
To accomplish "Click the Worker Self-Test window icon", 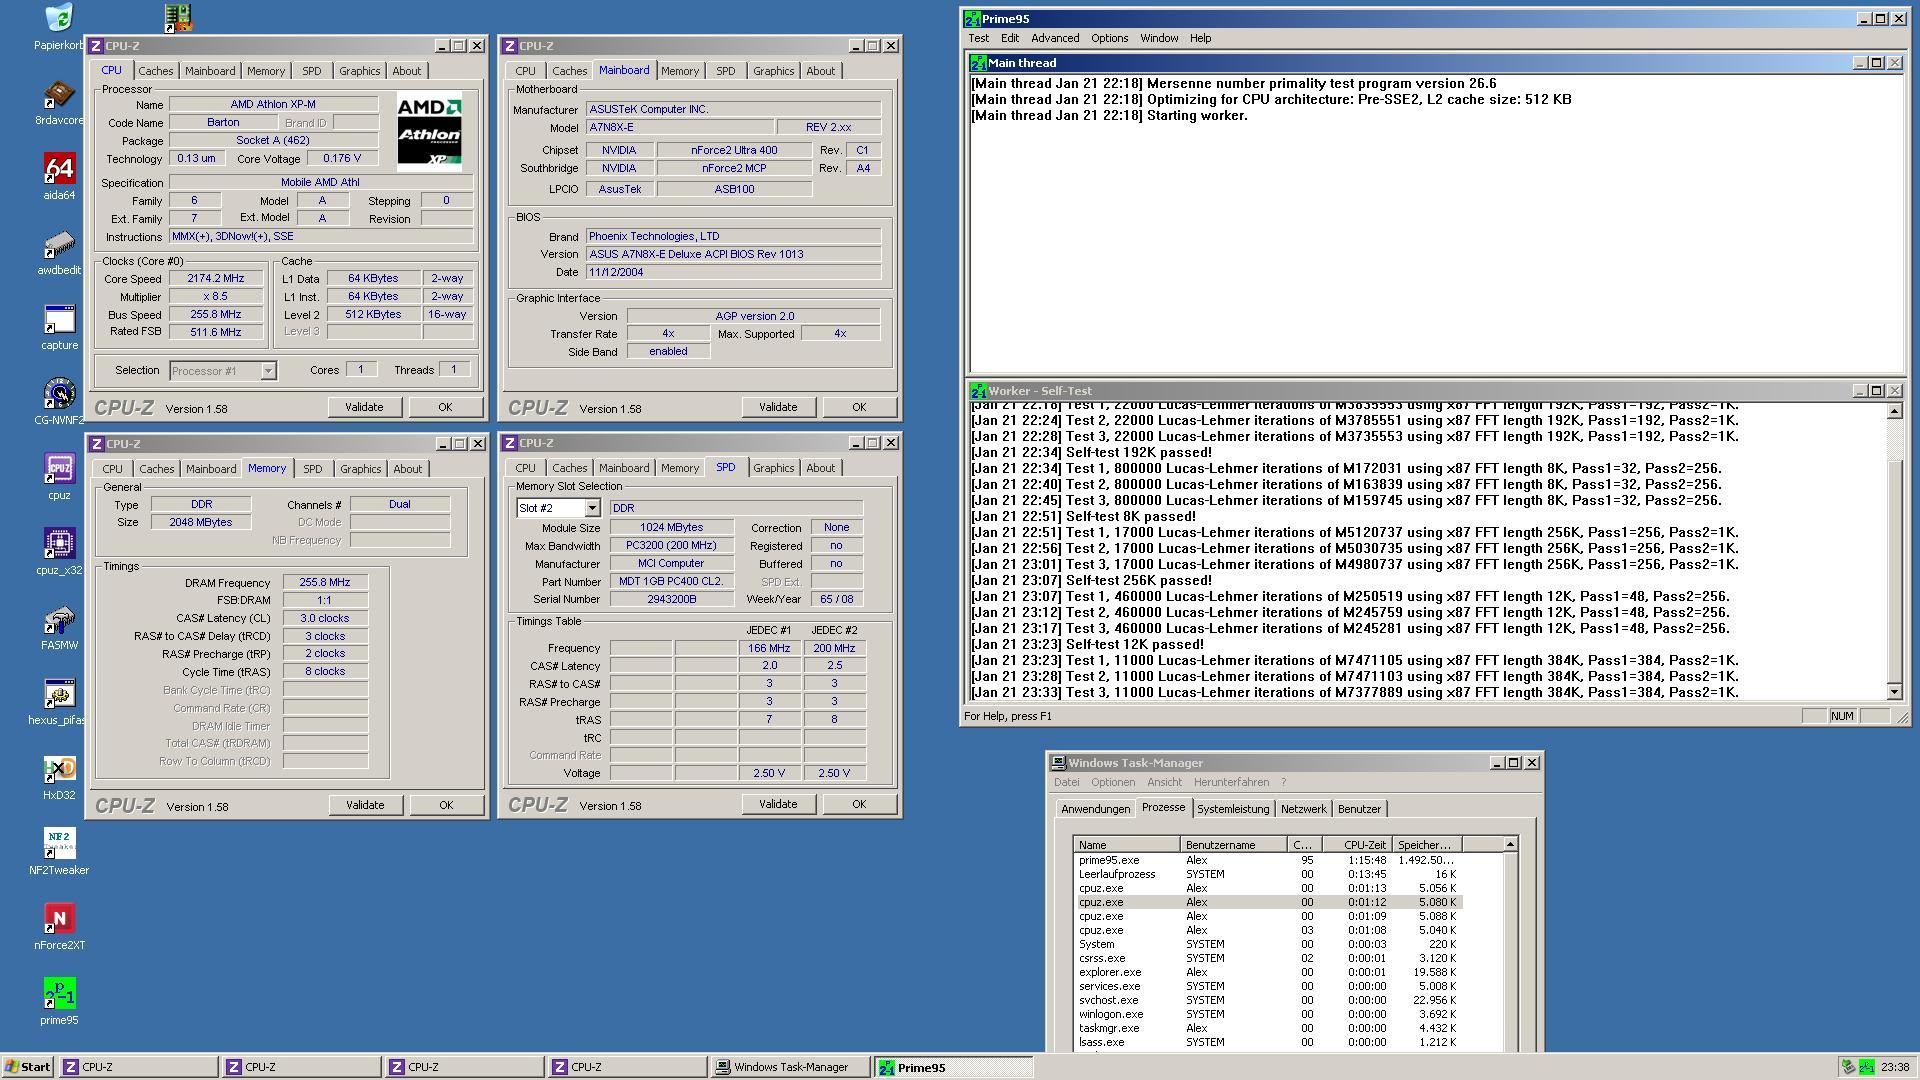I will 978,391.
